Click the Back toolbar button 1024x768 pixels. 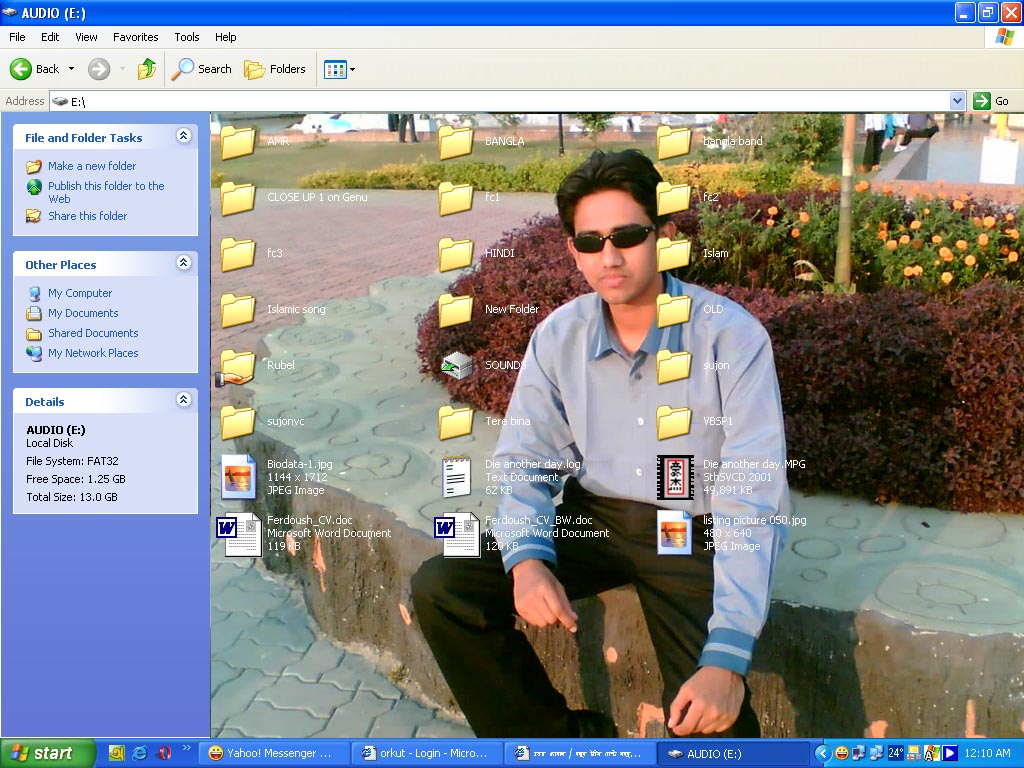[35, 69]
